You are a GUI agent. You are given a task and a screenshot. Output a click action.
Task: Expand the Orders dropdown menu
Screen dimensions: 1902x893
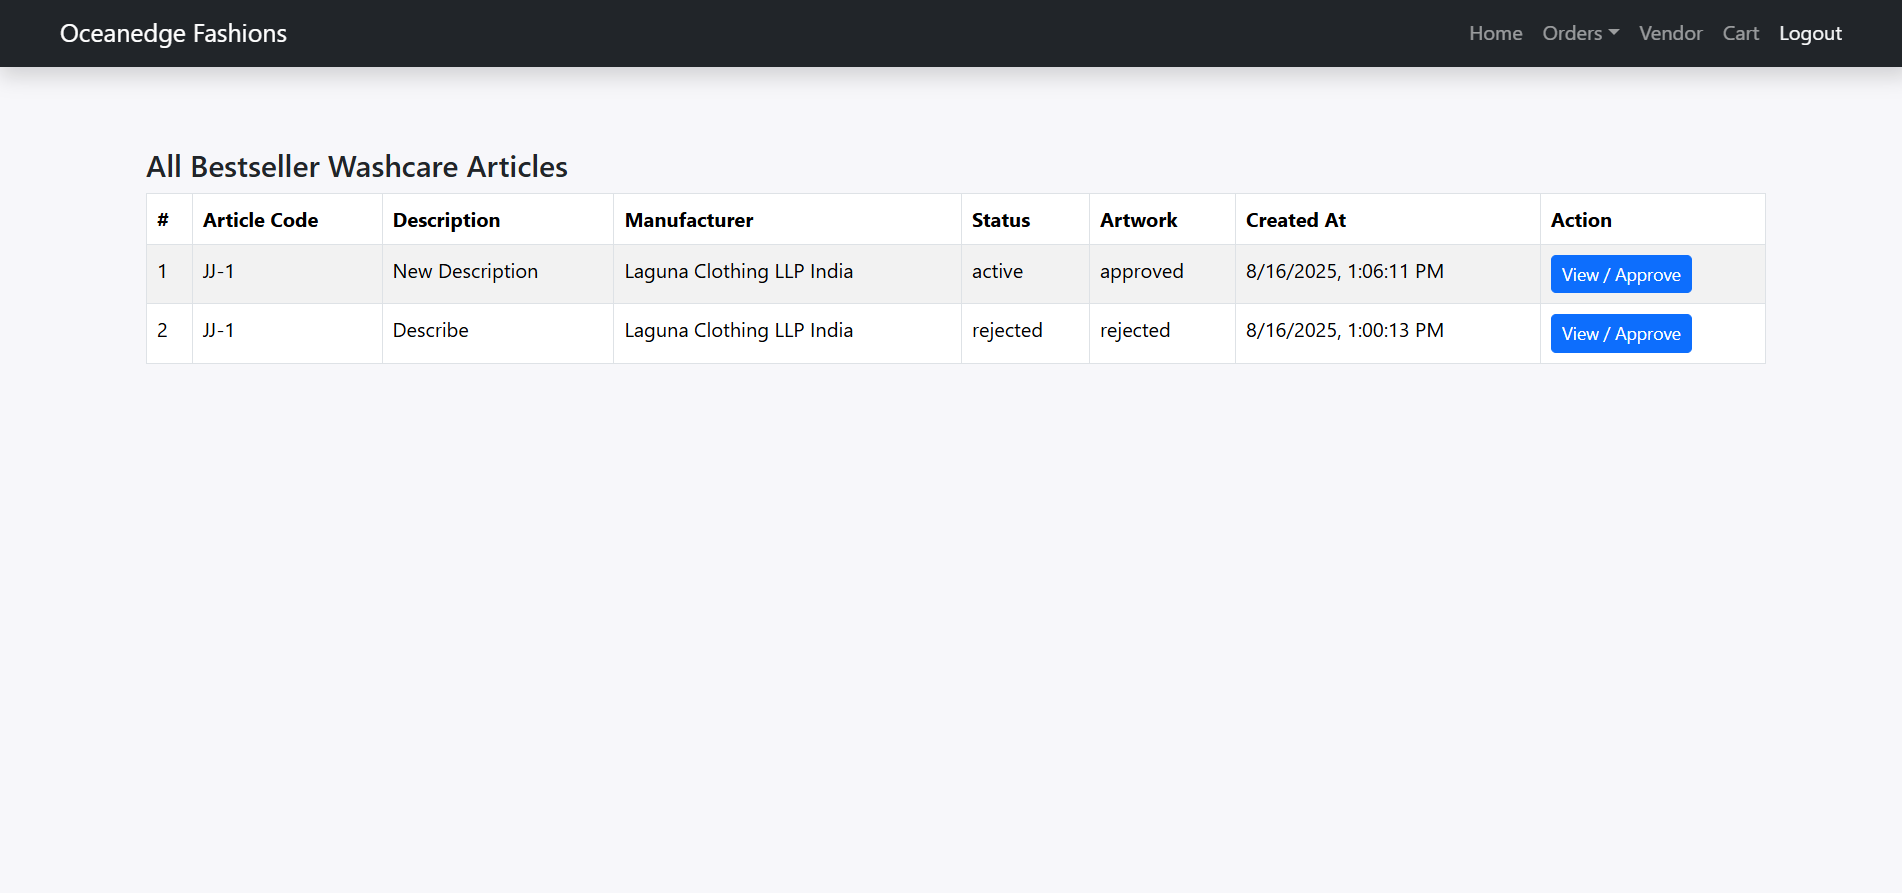(x=1580, y=33)
